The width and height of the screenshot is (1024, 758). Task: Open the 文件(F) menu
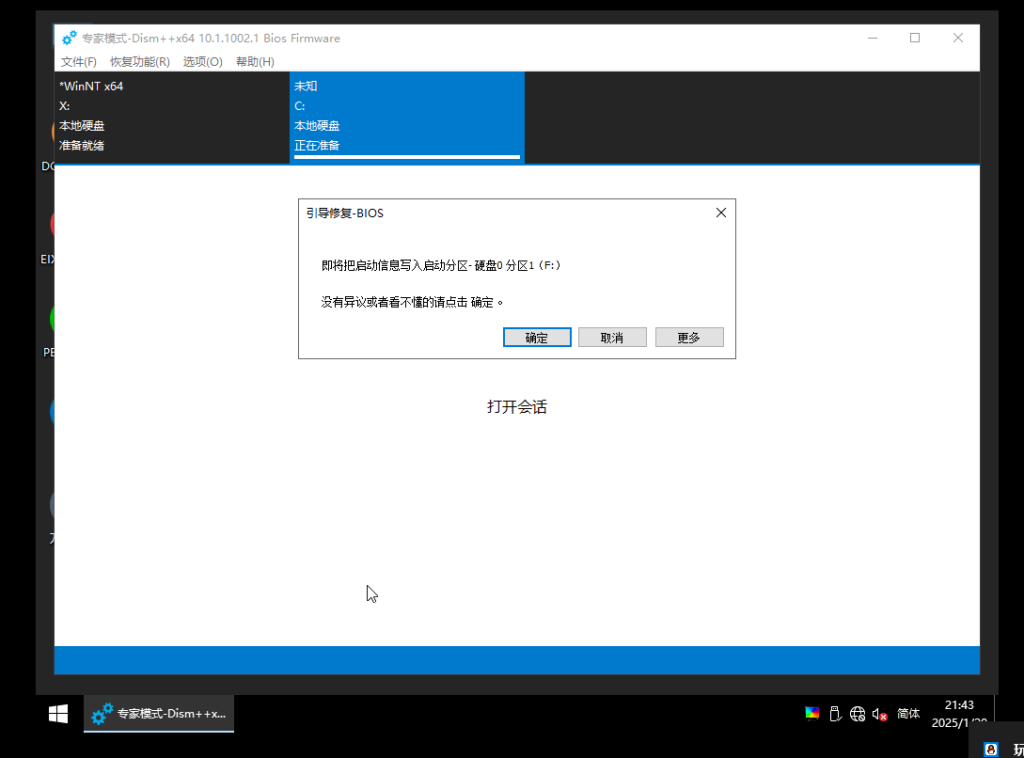[x=79, y=62]
